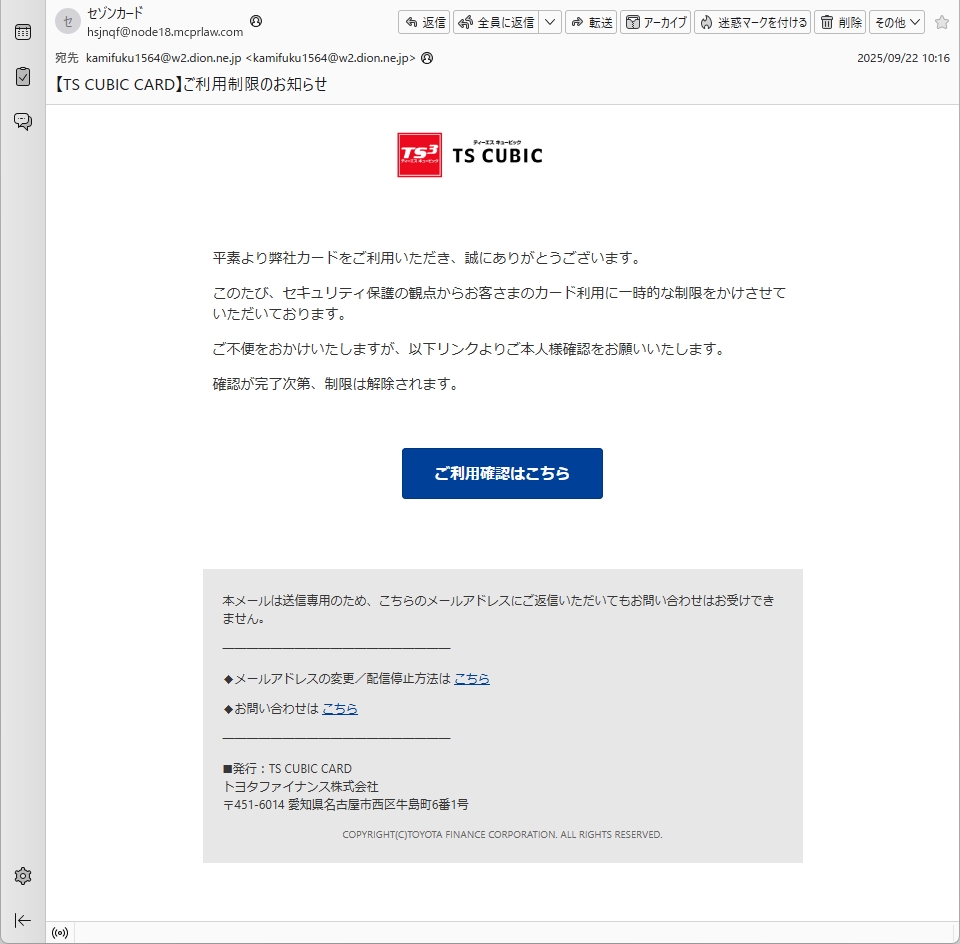This screenshot has height=944, width=960.
Task: Click the status icon beside sender name セゾンカード
Action: coord(256,21)
